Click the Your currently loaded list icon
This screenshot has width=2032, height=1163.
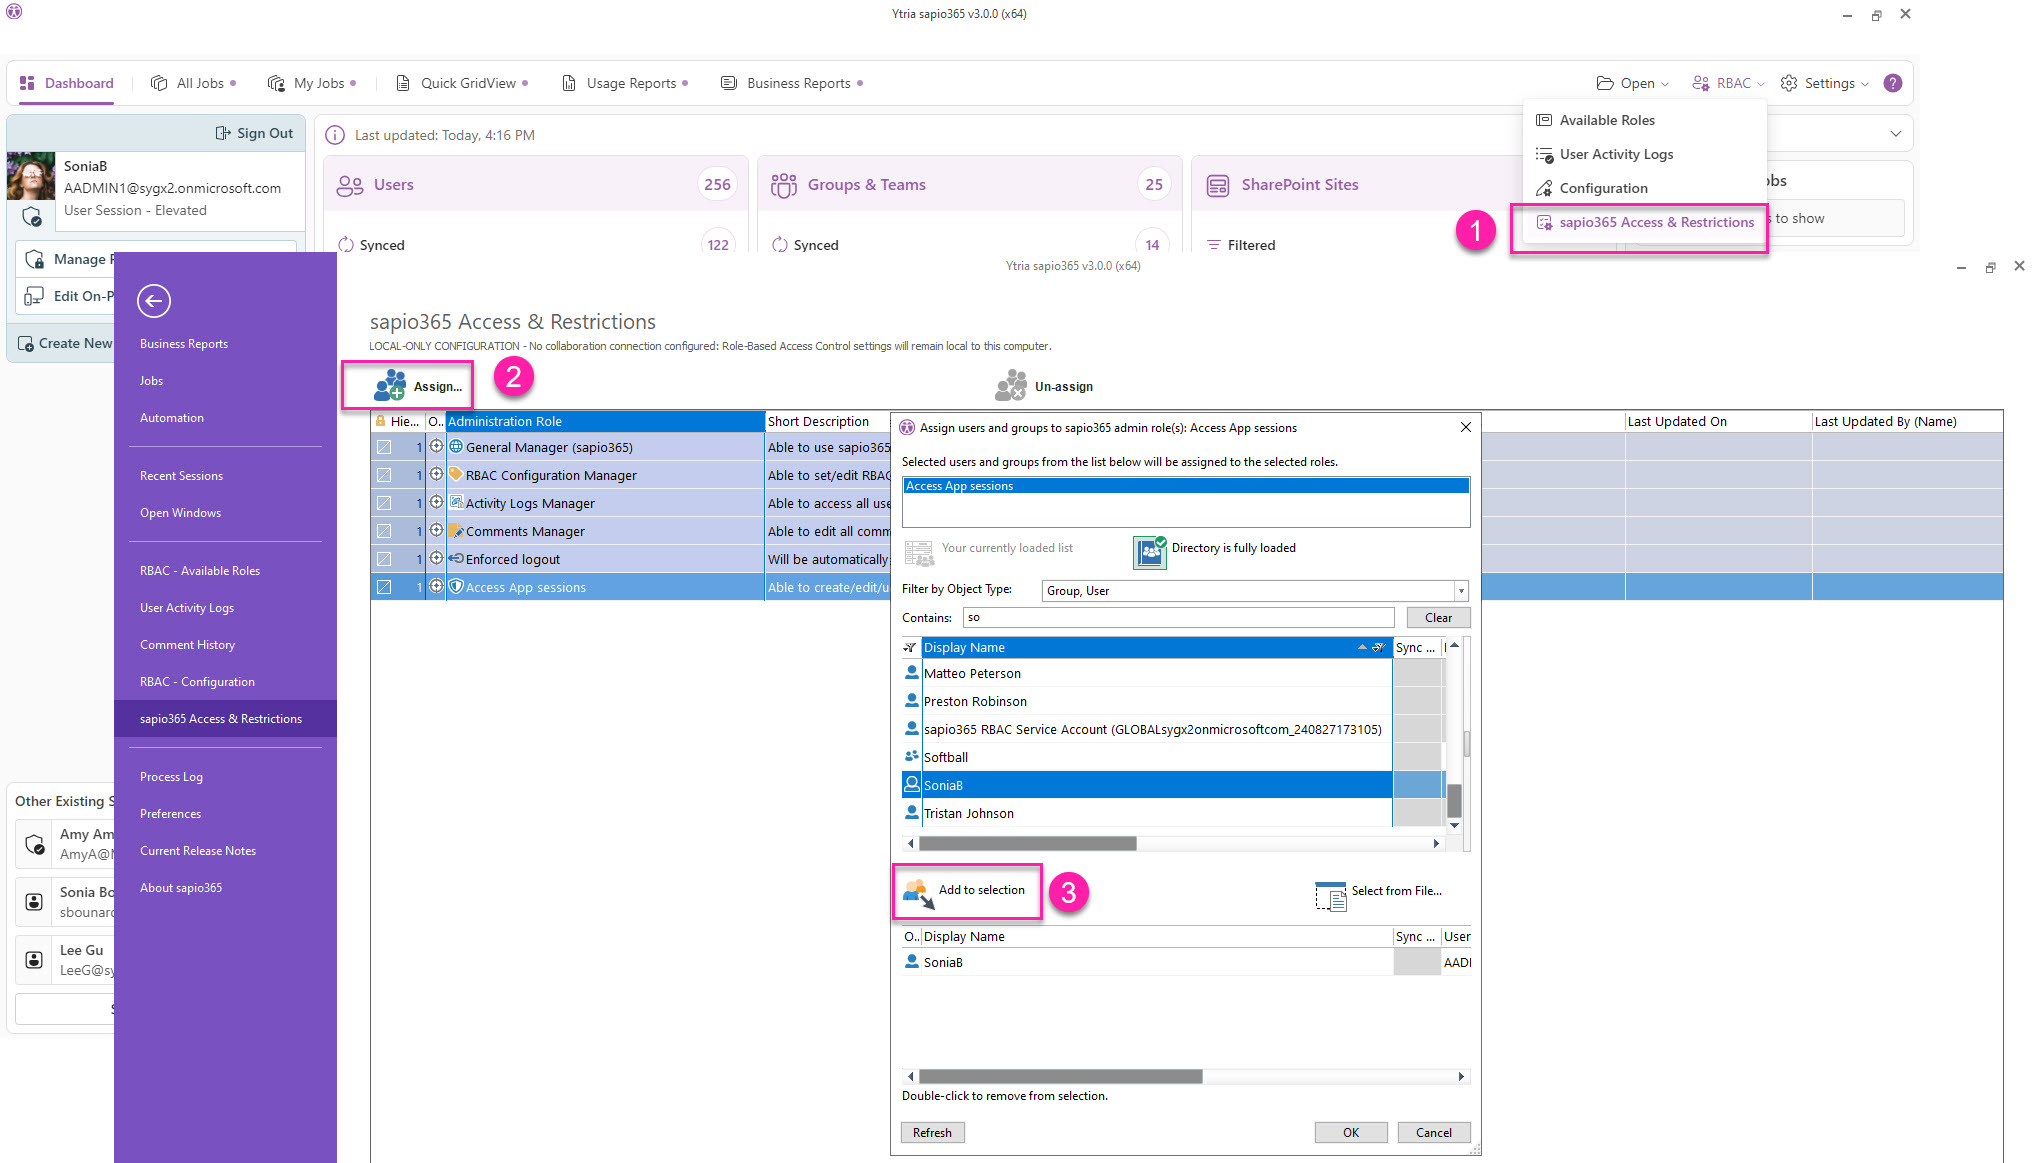click(x=919, y=552)
